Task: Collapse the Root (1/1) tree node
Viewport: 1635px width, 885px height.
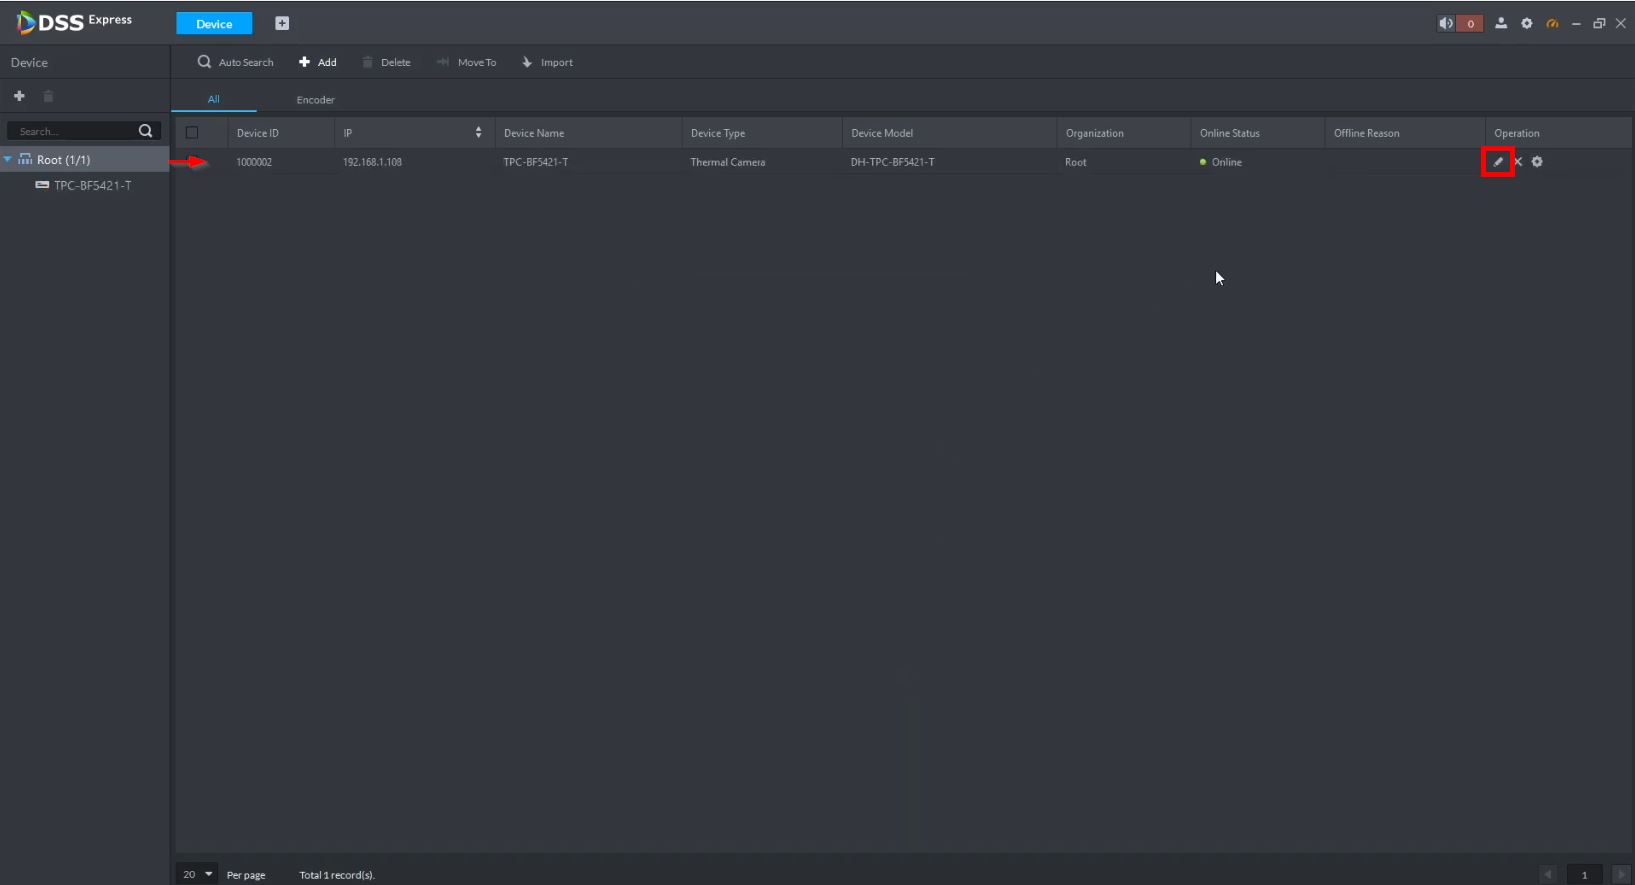Action: [8, 160]
